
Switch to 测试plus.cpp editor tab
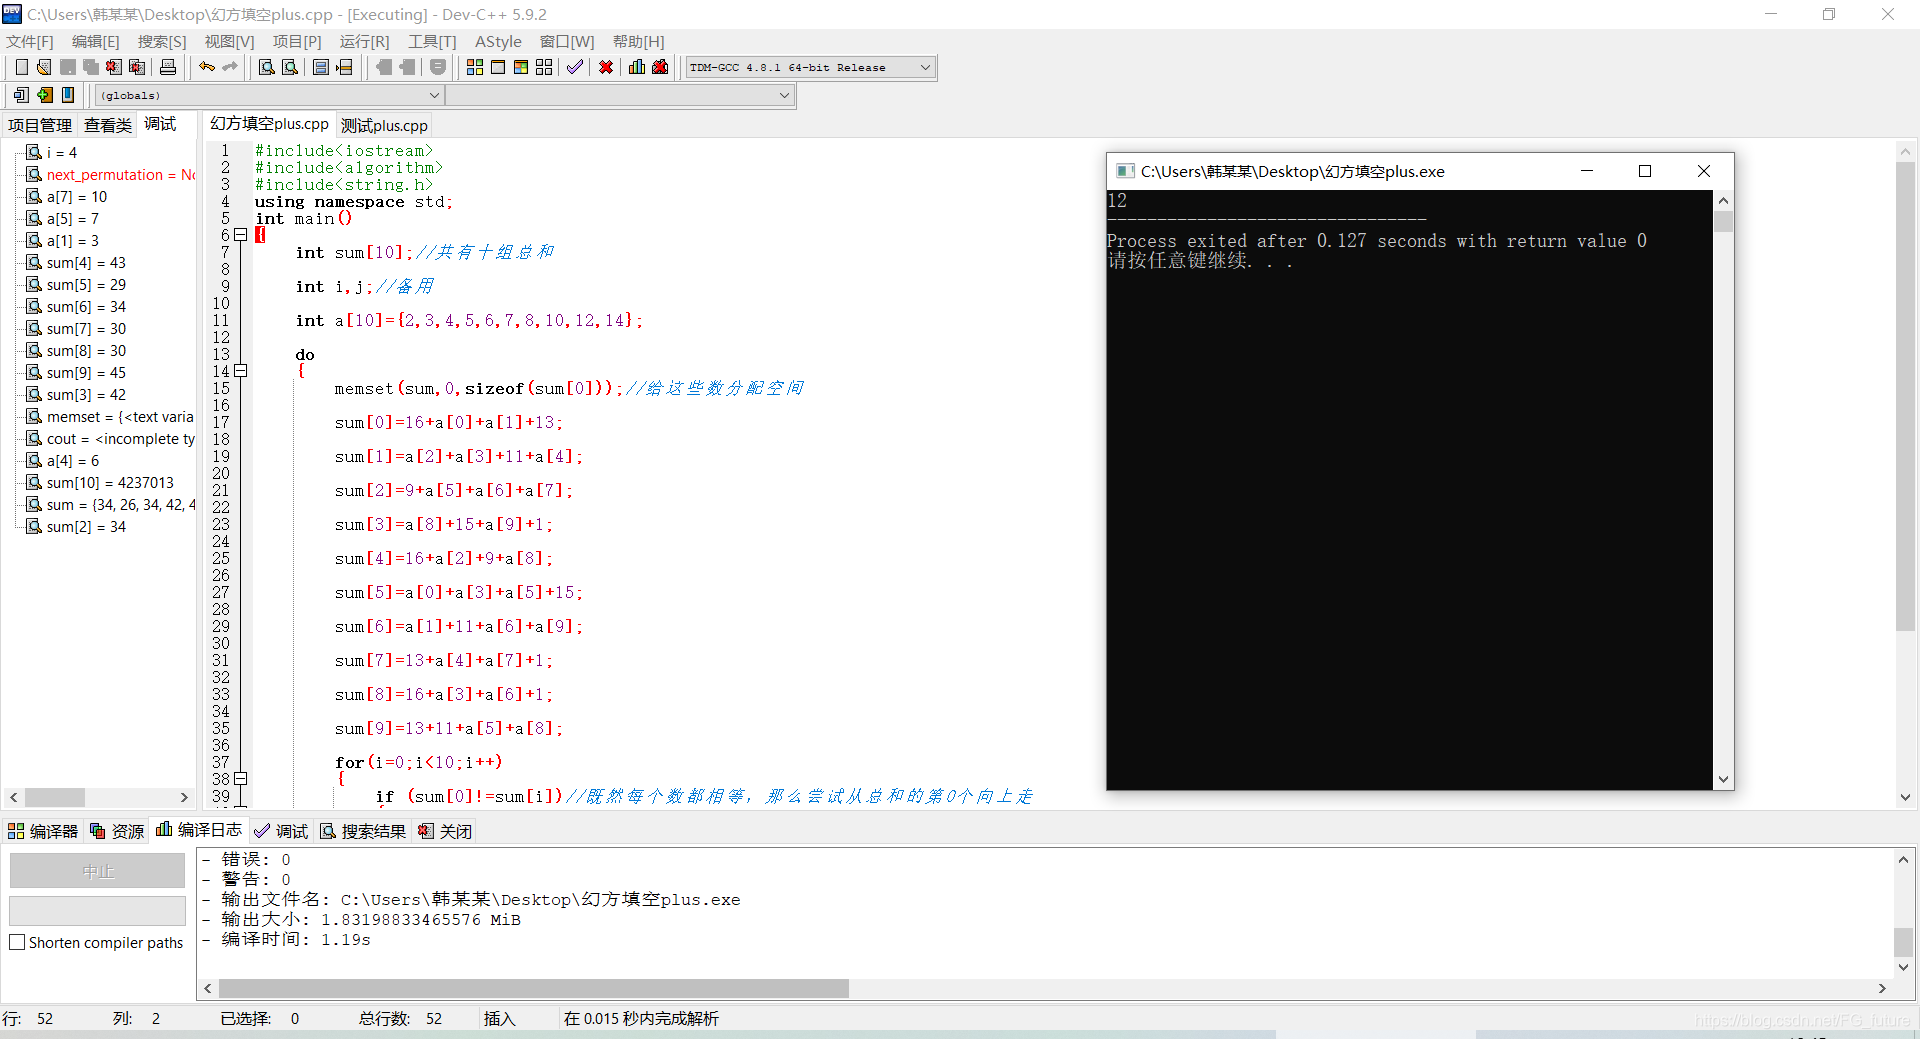384,125
